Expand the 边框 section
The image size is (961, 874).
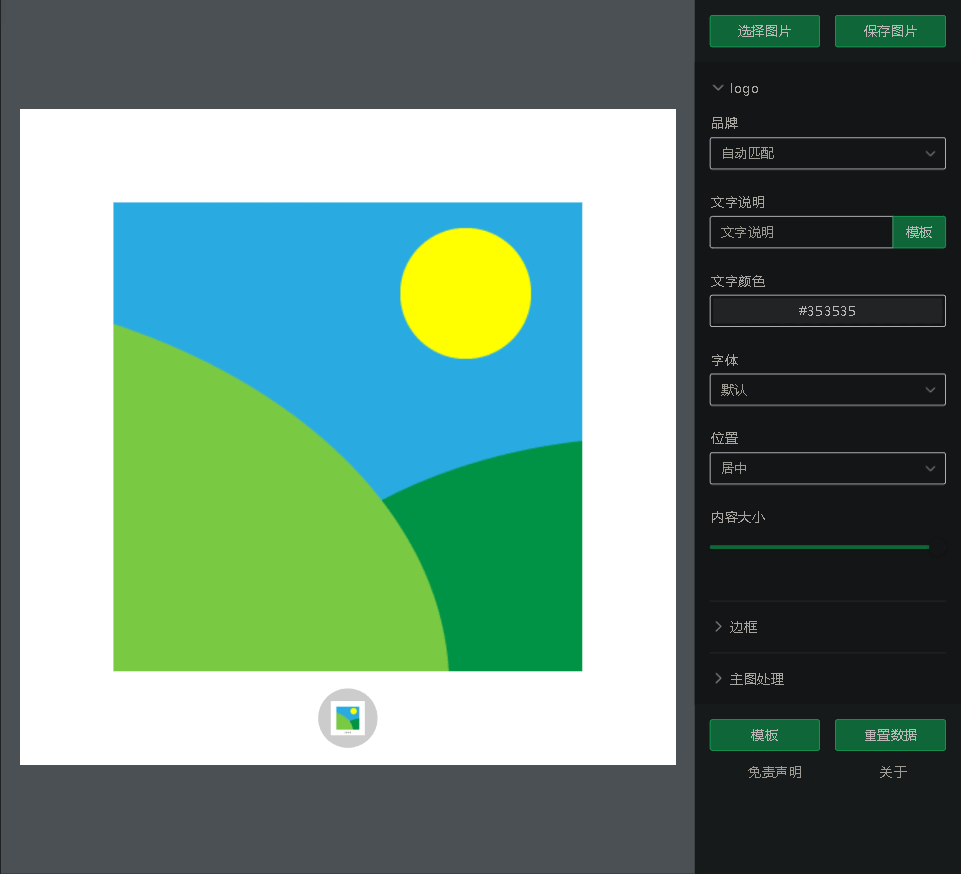tap(735, 627)
